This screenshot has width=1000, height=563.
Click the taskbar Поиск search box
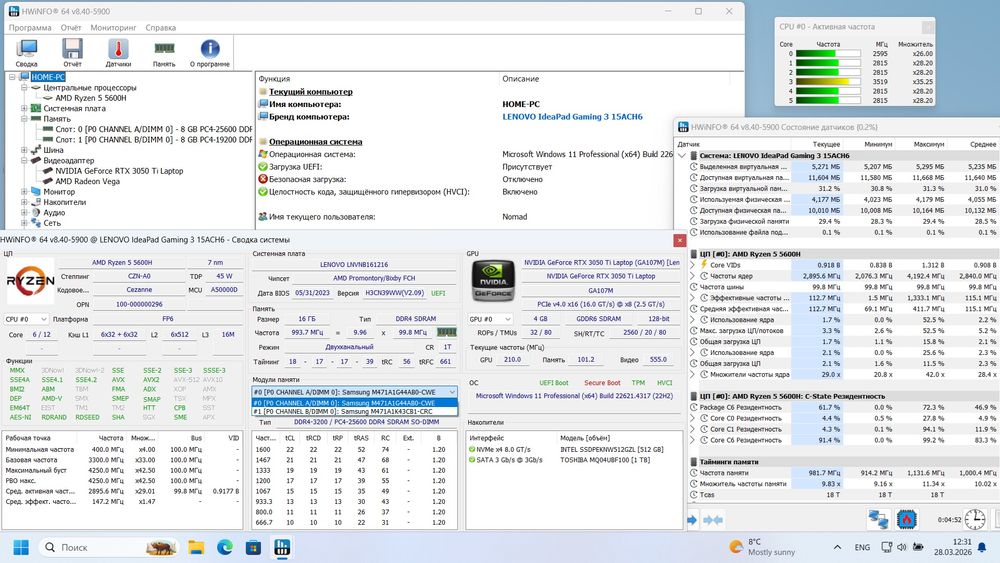[110, 547]
